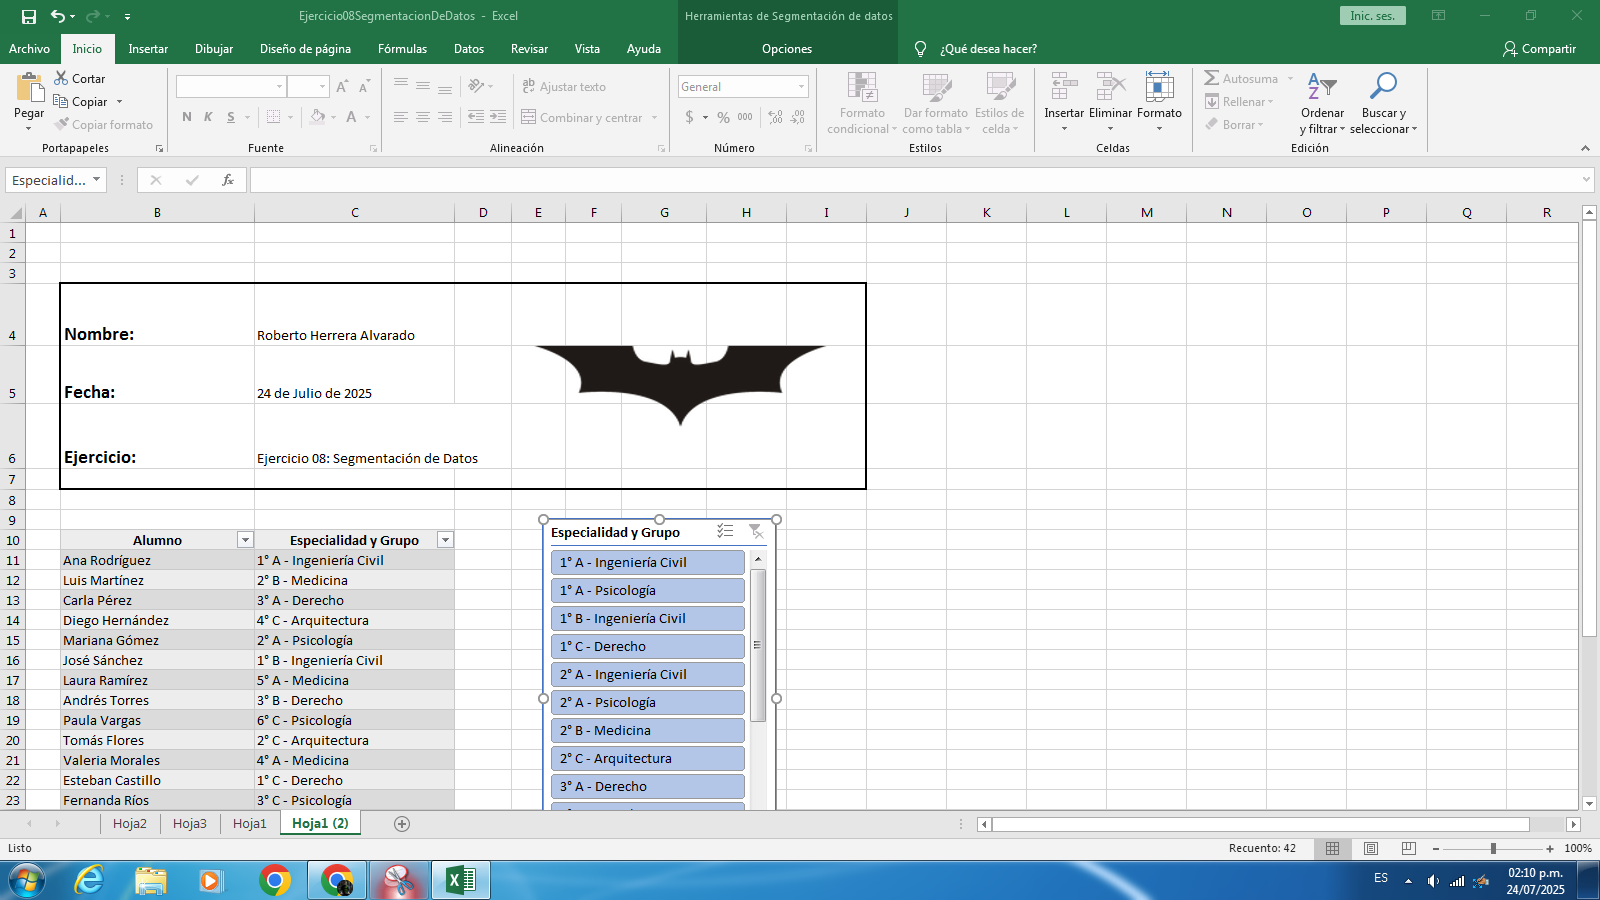Click the Pegar clipboard icon
The image size is (1600, 900).
(x=29, y=90)
